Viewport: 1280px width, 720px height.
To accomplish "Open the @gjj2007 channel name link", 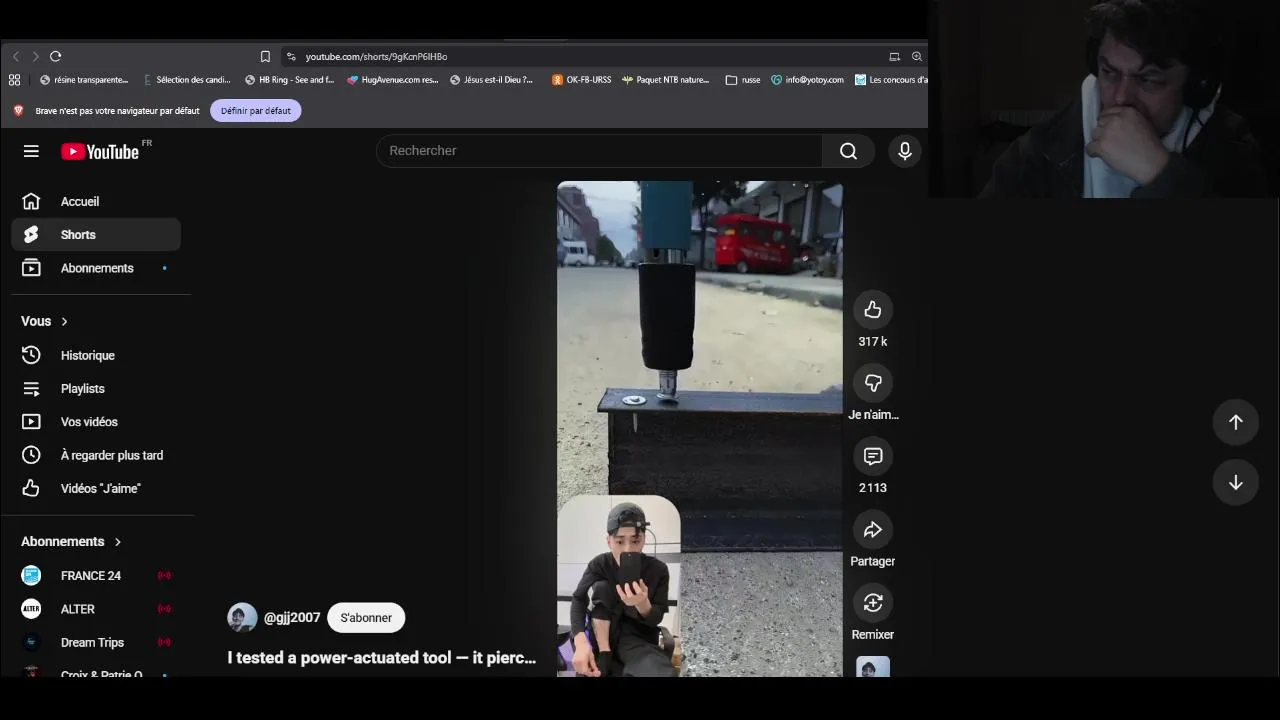I will click(292, 617).
